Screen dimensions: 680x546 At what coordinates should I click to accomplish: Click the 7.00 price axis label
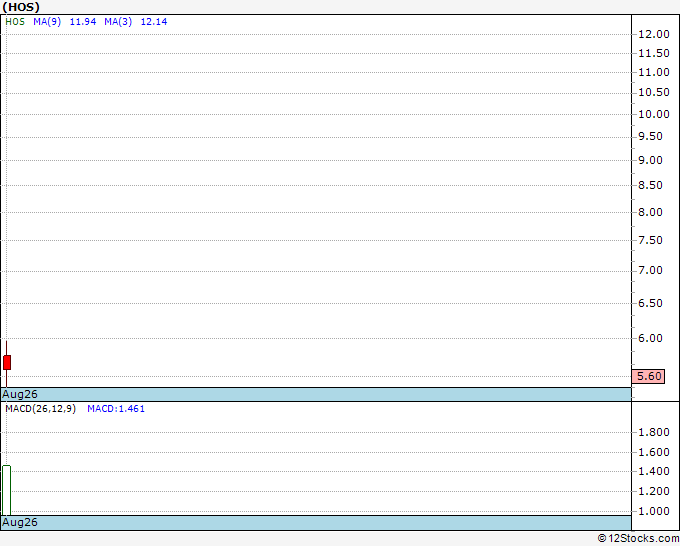point(651,271)
